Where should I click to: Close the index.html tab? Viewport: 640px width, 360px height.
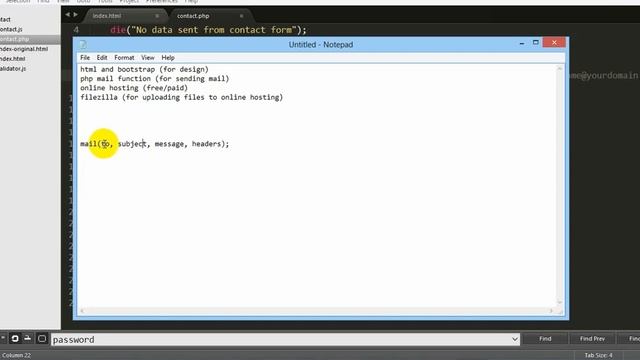[x=157, y=16]
